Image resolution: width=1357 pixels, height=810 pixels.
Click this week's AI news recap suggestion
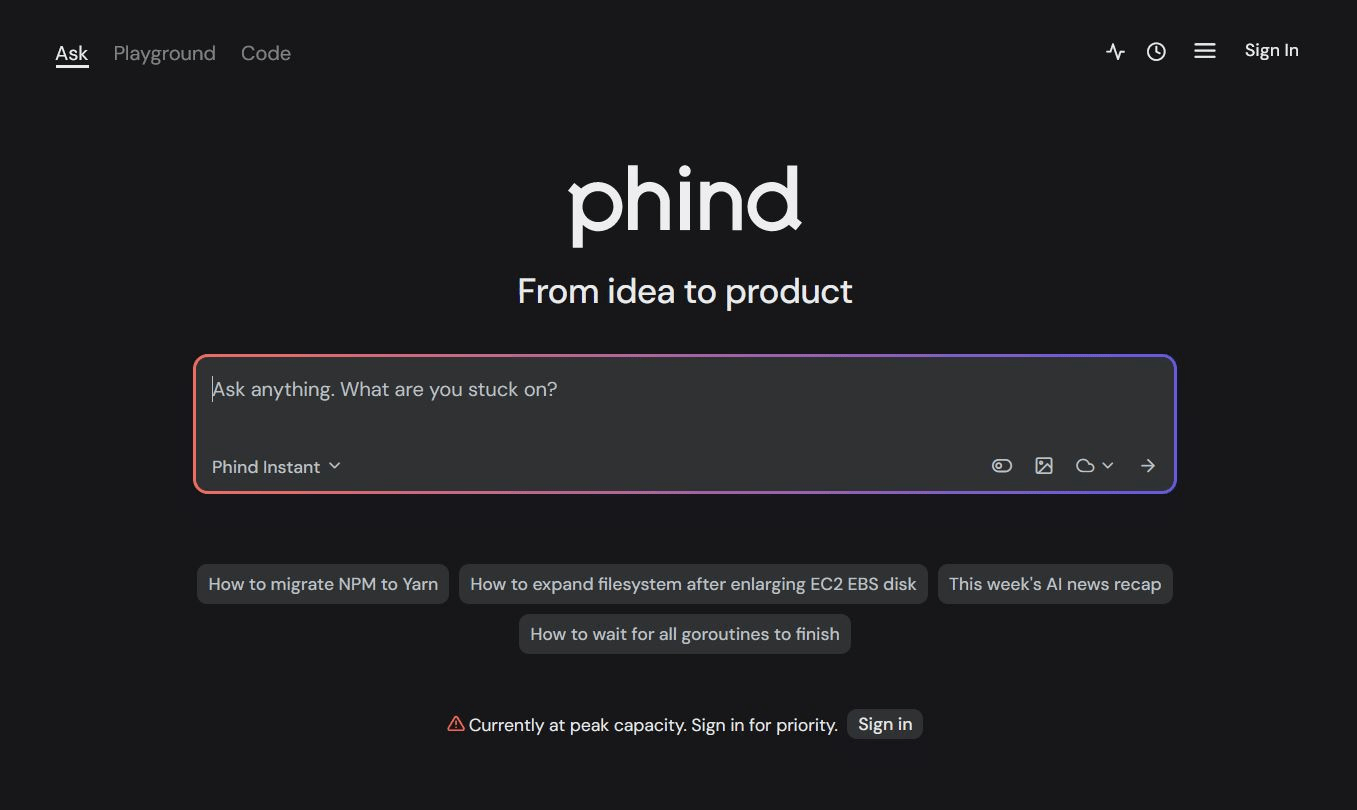(1055, 583)
